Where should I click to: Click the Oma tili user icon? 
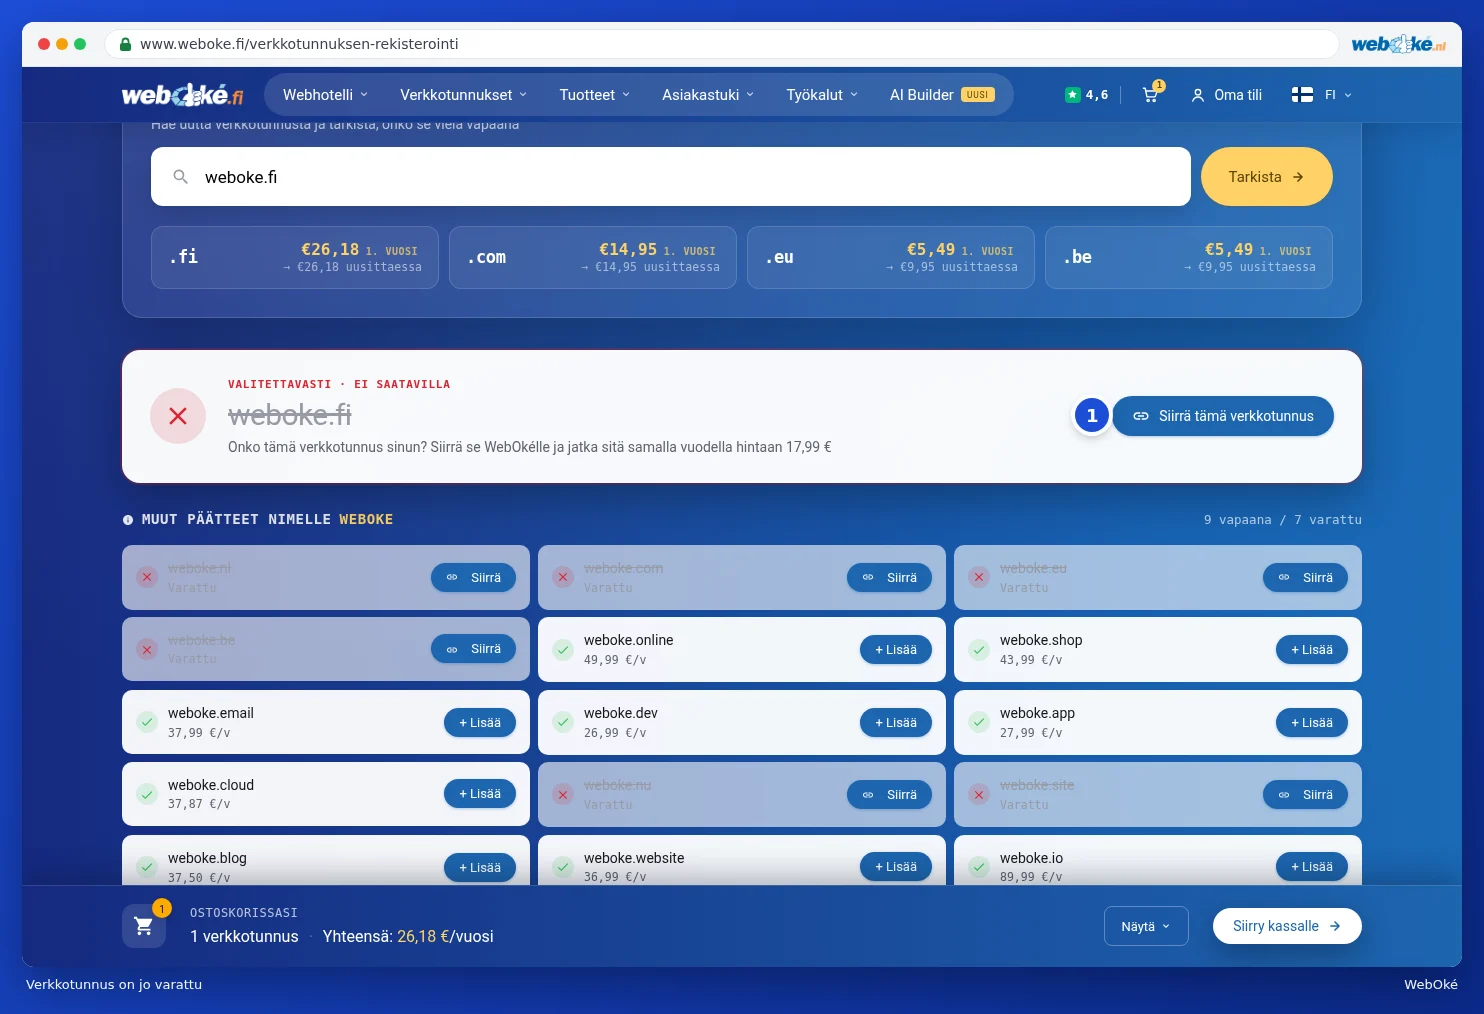[x=1197, y=95]
